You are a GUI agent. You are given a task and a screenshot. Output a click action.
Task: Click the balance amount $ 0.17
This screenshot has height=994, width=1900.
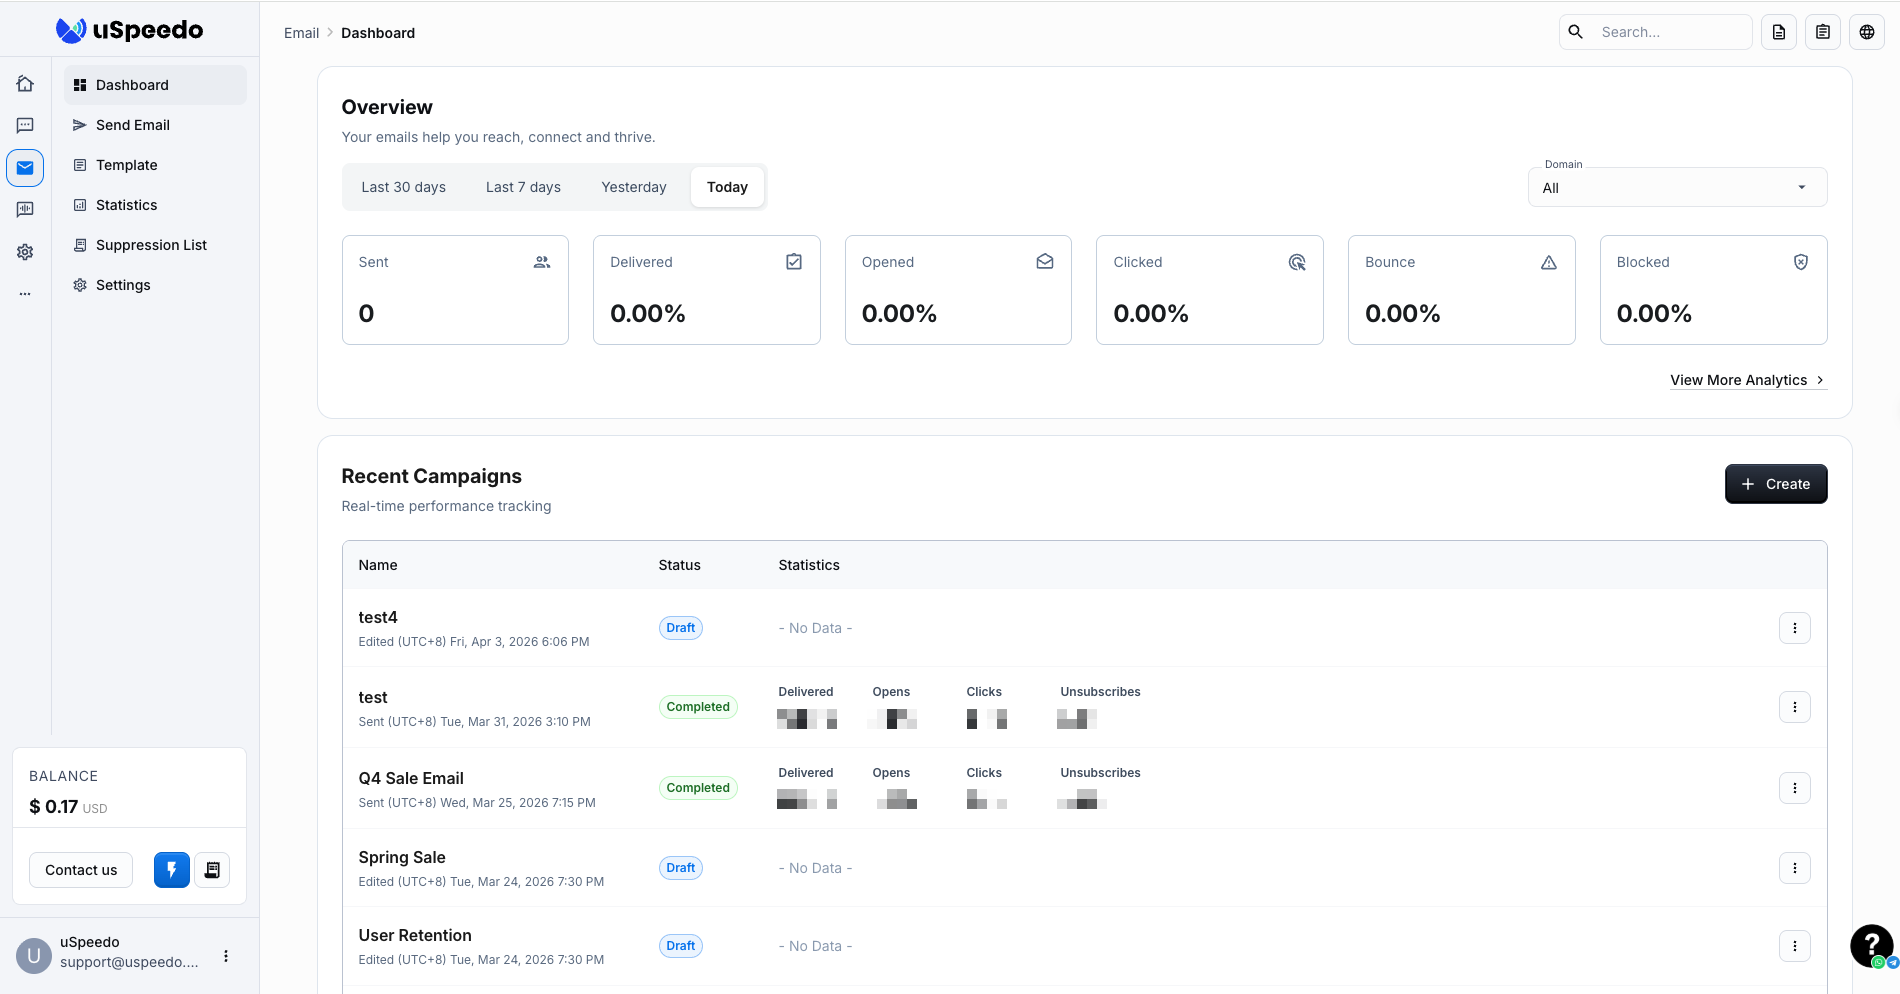(x=54, y=806)
